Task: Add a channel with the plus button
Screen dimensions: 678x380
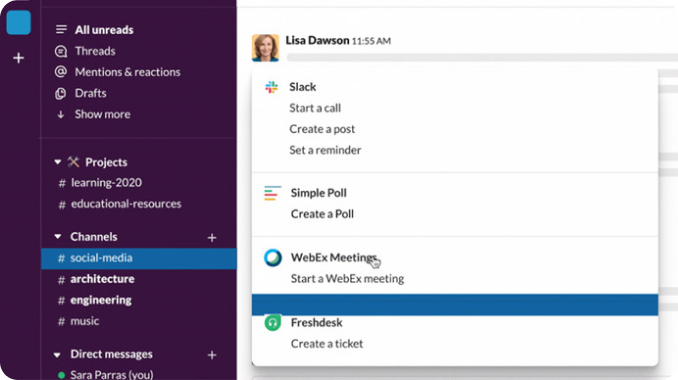Action: pos(212,237)
